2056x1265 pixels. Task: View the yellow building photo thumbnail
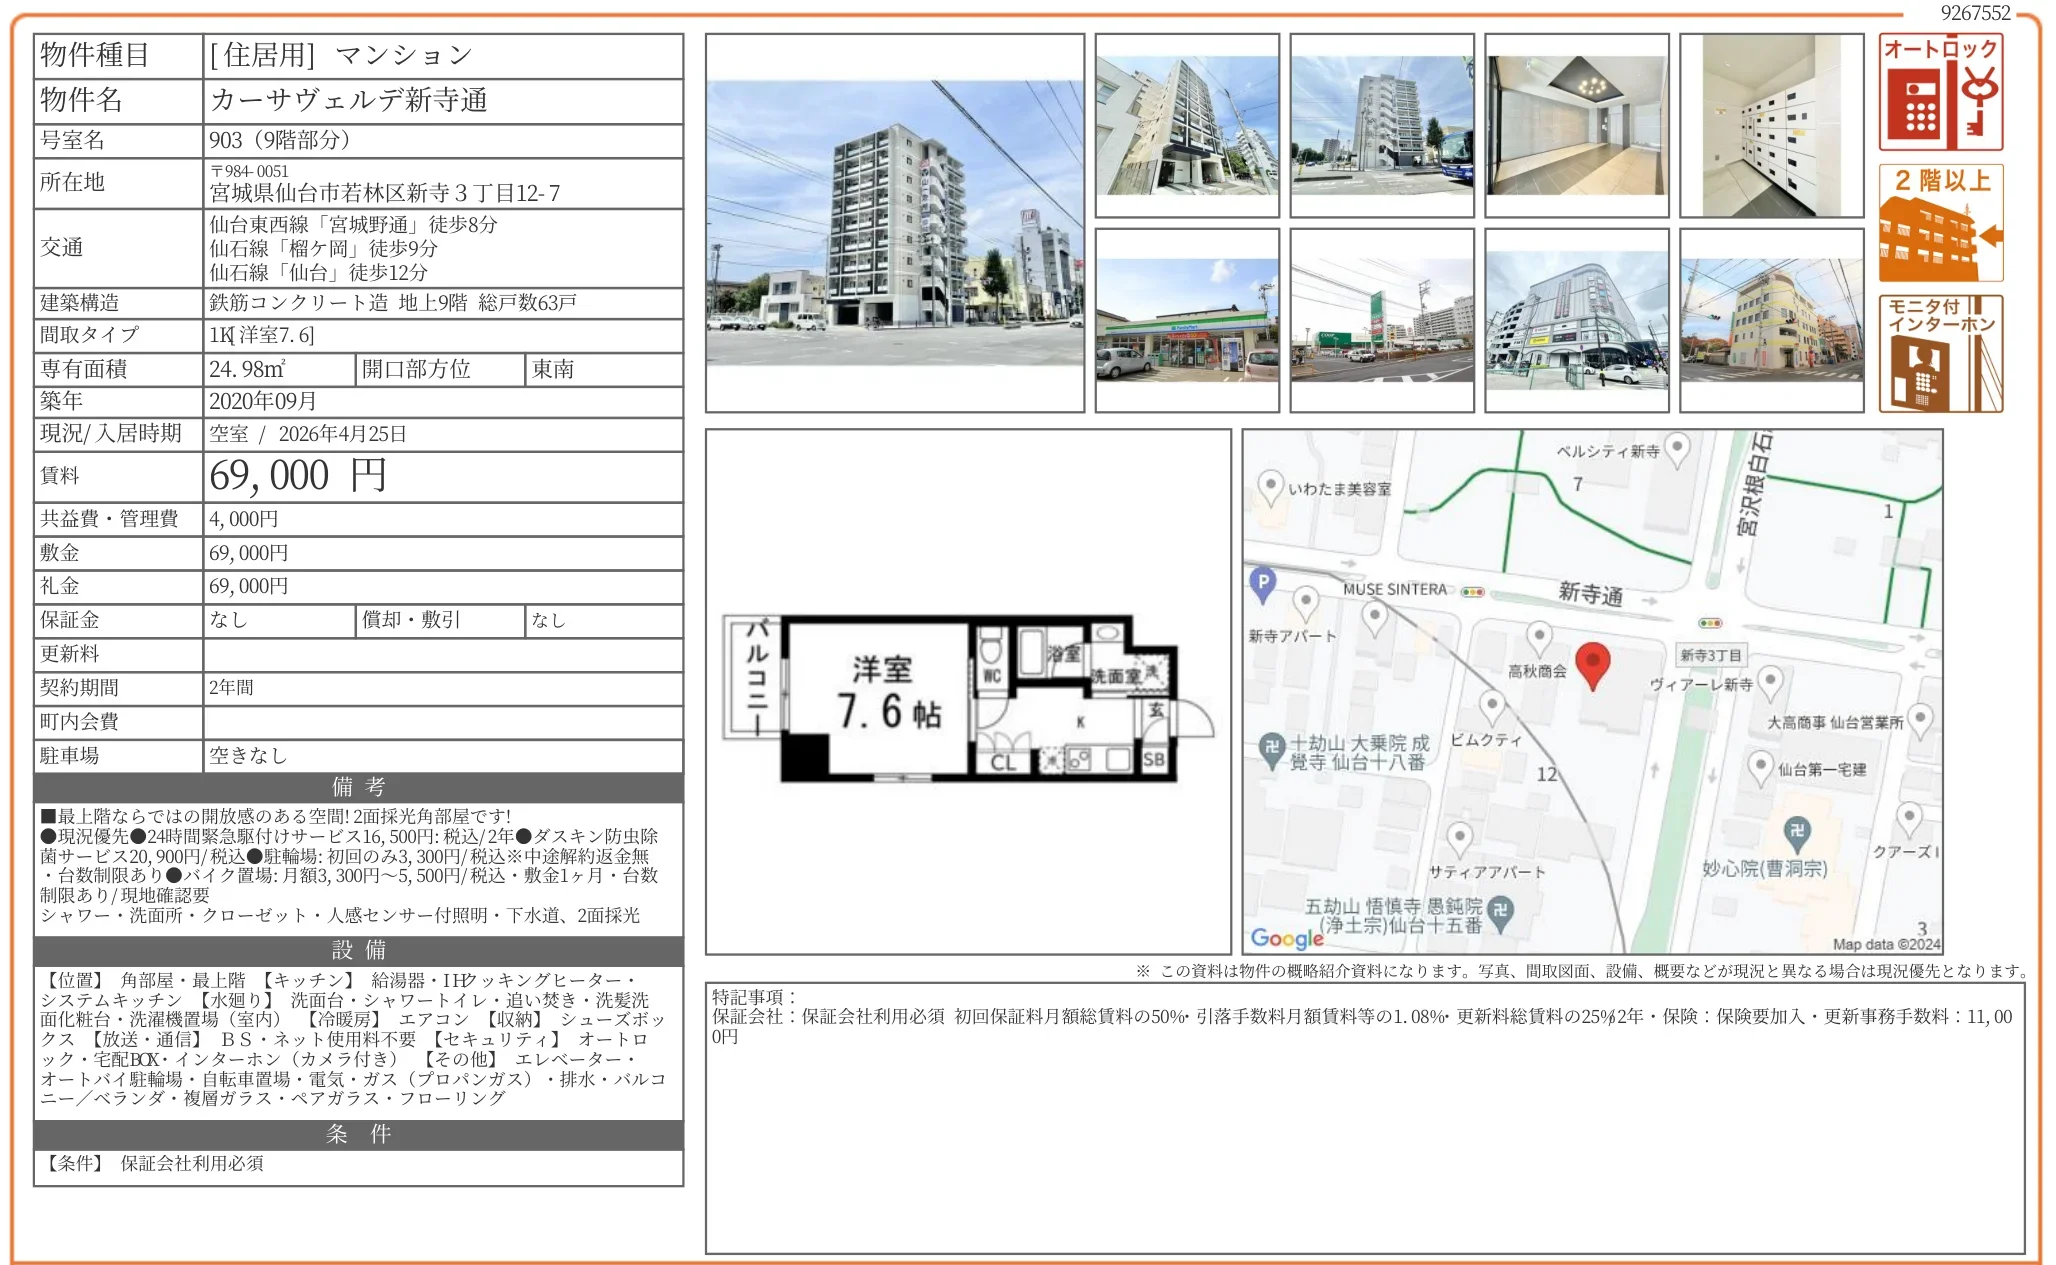pos(1772,320)
